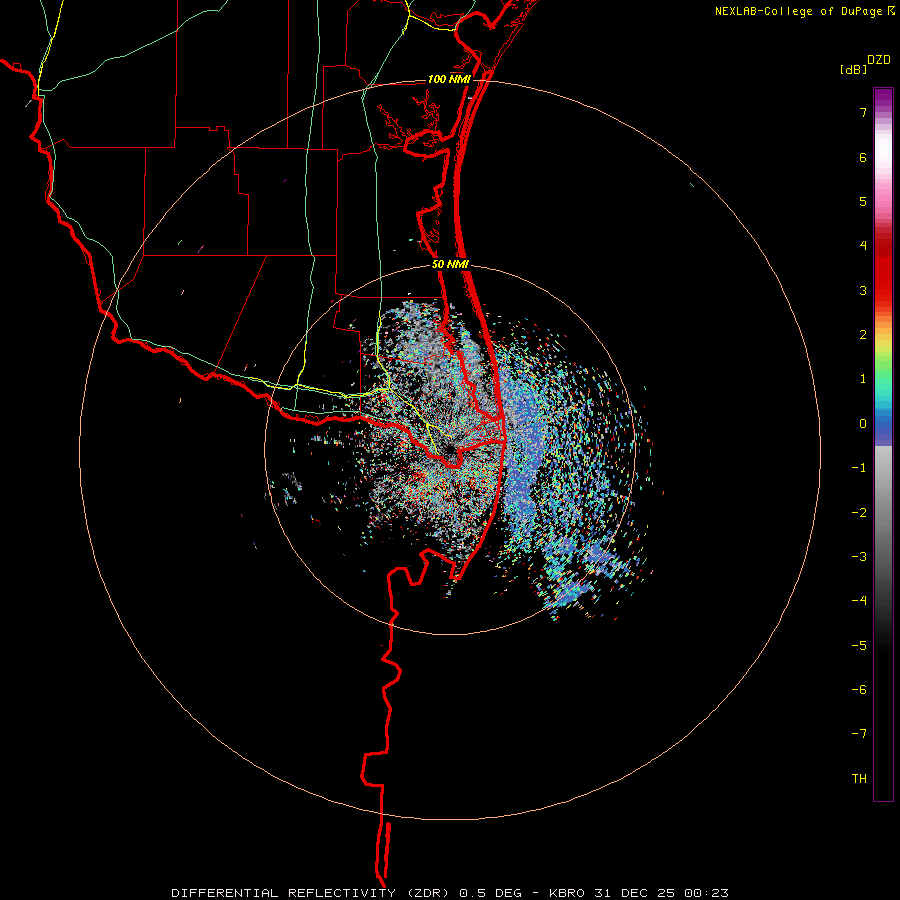900x900 pixels.
Task: Click the 50 NMI range ring label
Action: point(450,265)
